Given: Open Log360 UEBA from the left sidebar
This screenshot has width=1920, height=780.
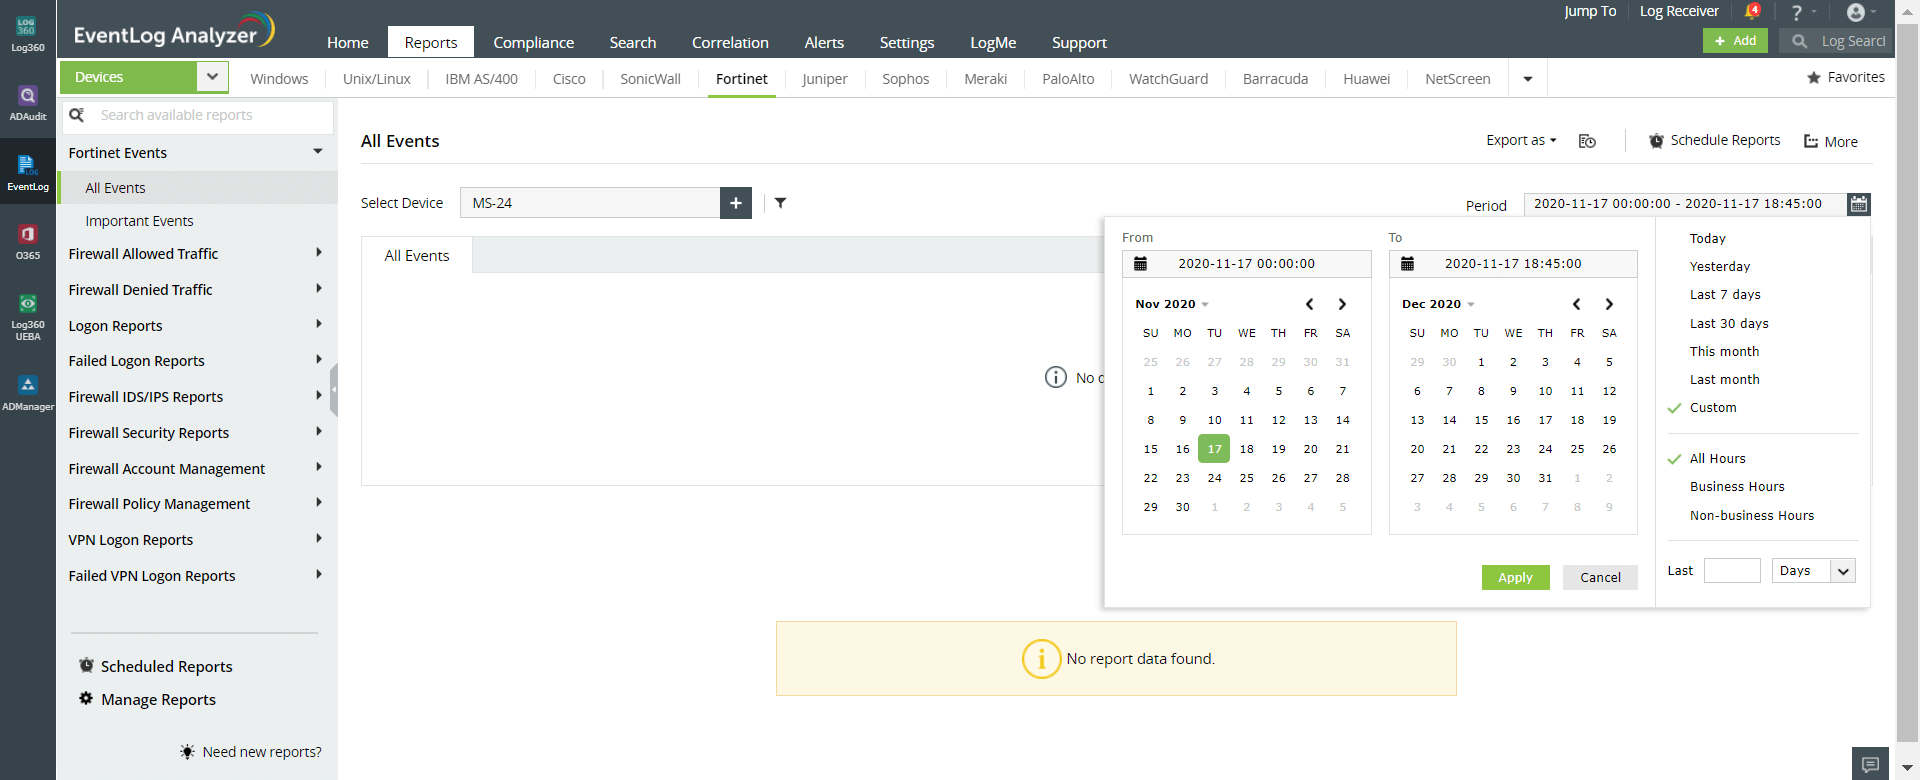Looking at the screenshot, I should (27, 316).
